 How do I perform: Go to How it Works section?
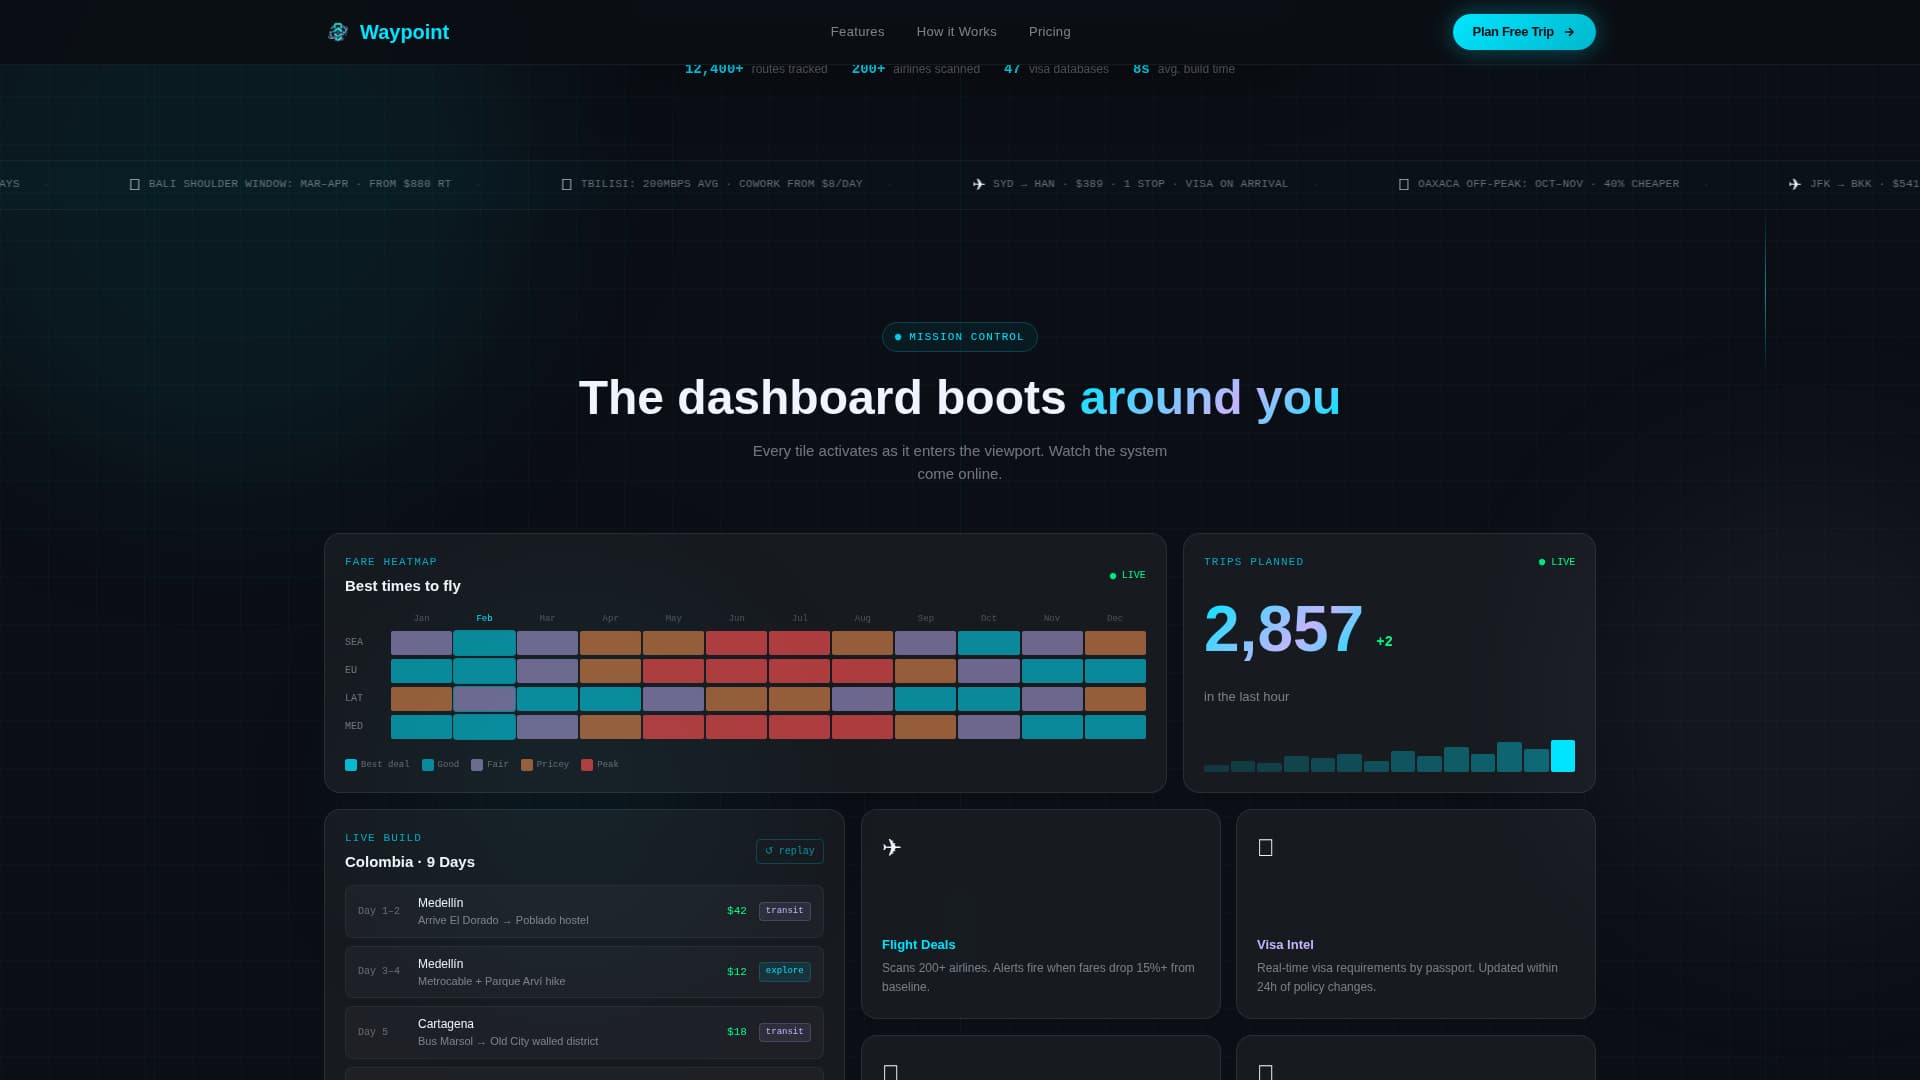click(x=956, y=32)
